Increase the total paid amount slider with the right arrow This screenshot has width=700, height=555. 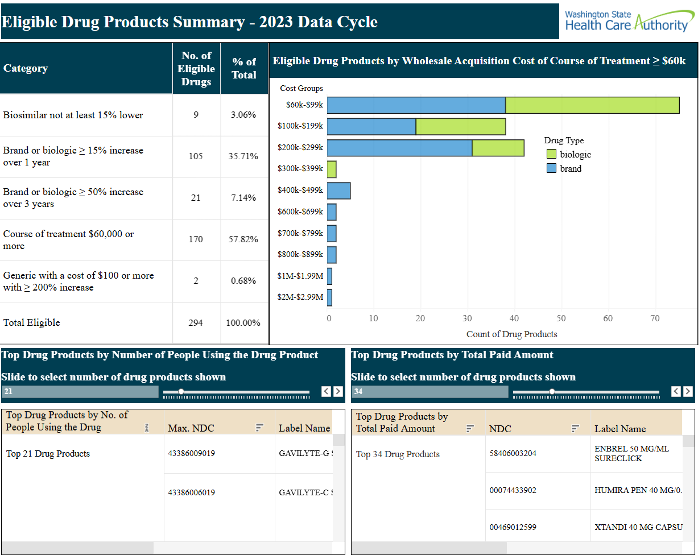688,392
